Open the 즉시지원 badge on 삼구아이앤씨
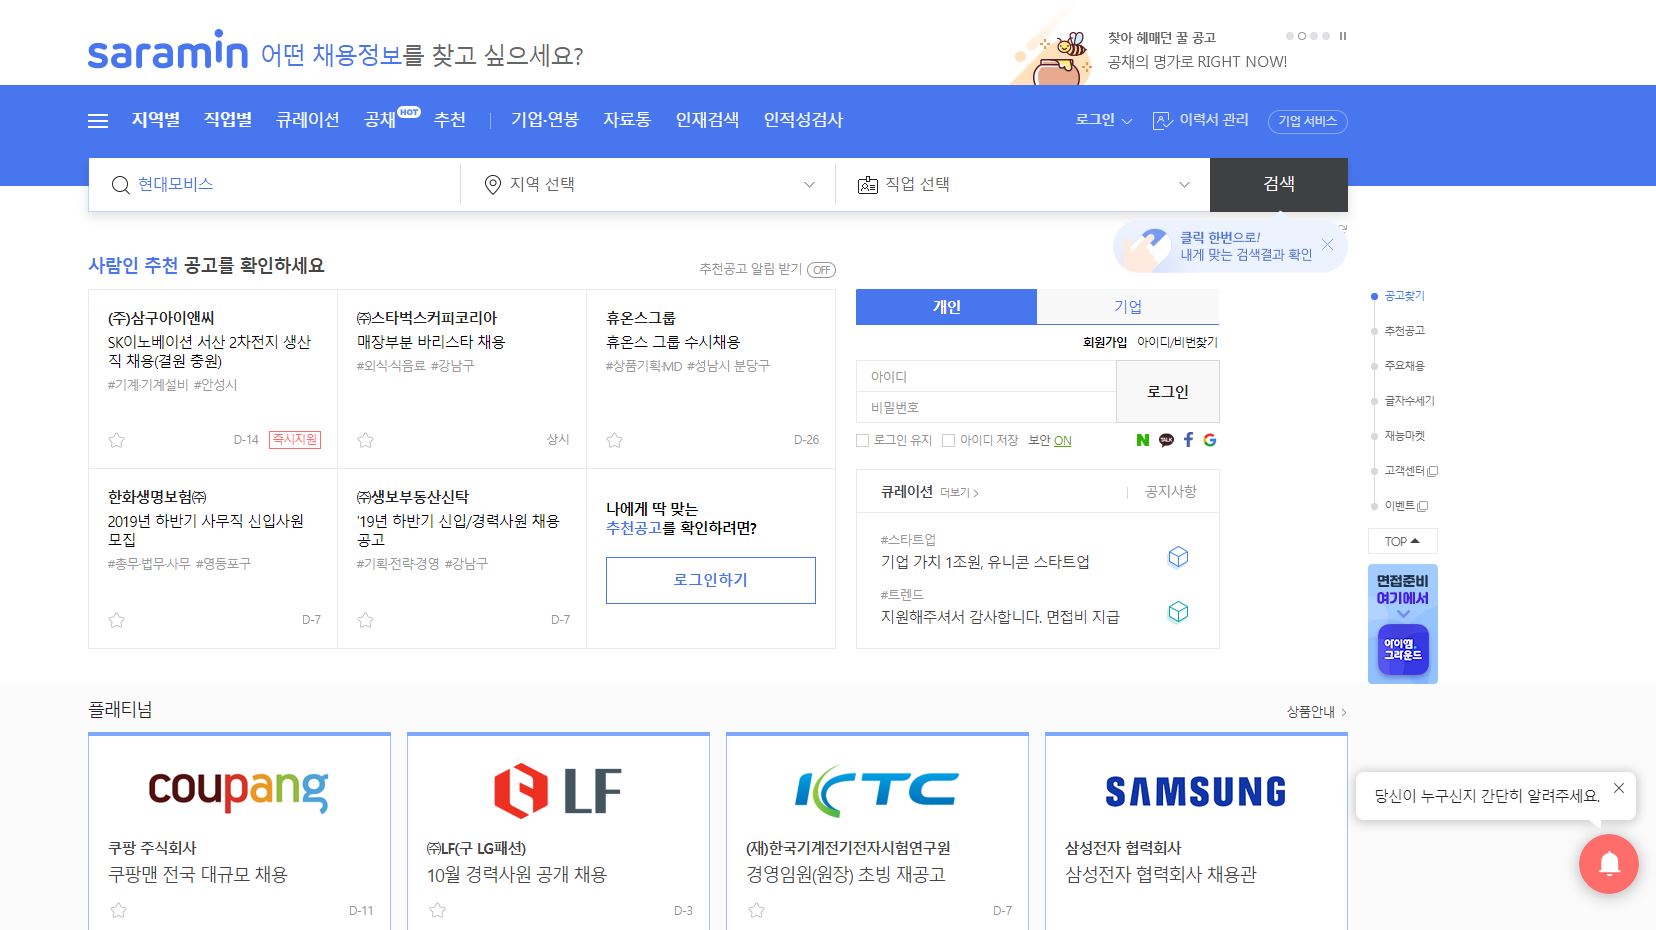 295,440
